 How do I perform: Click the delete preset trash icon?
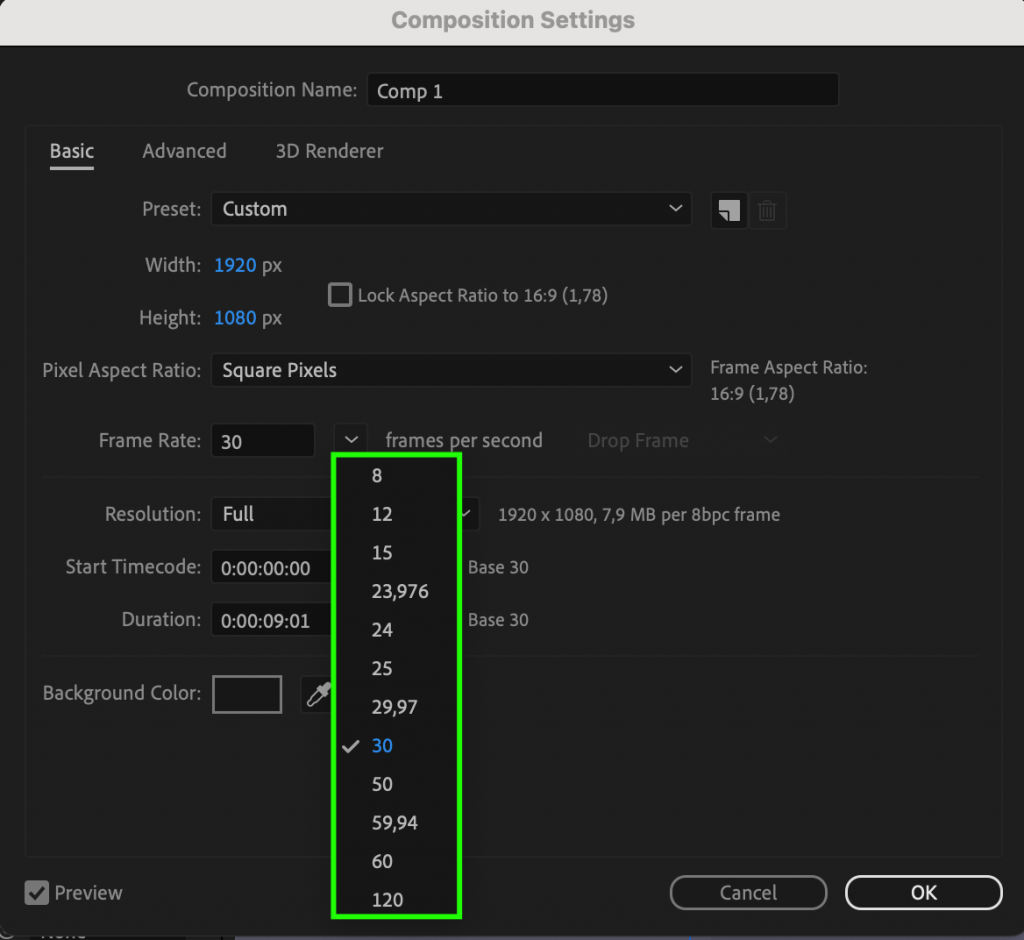(x=767, y=210)
